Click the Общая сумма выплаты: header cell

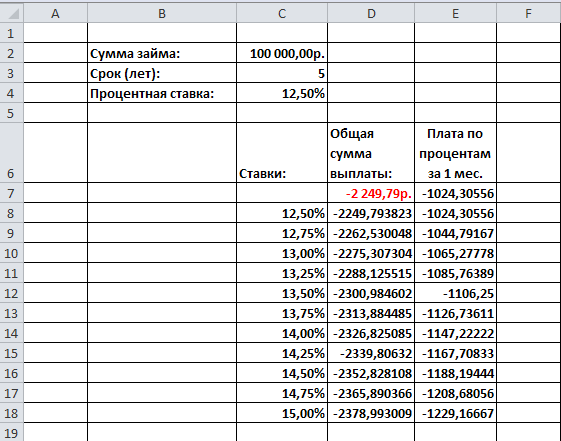click(371, 153)
